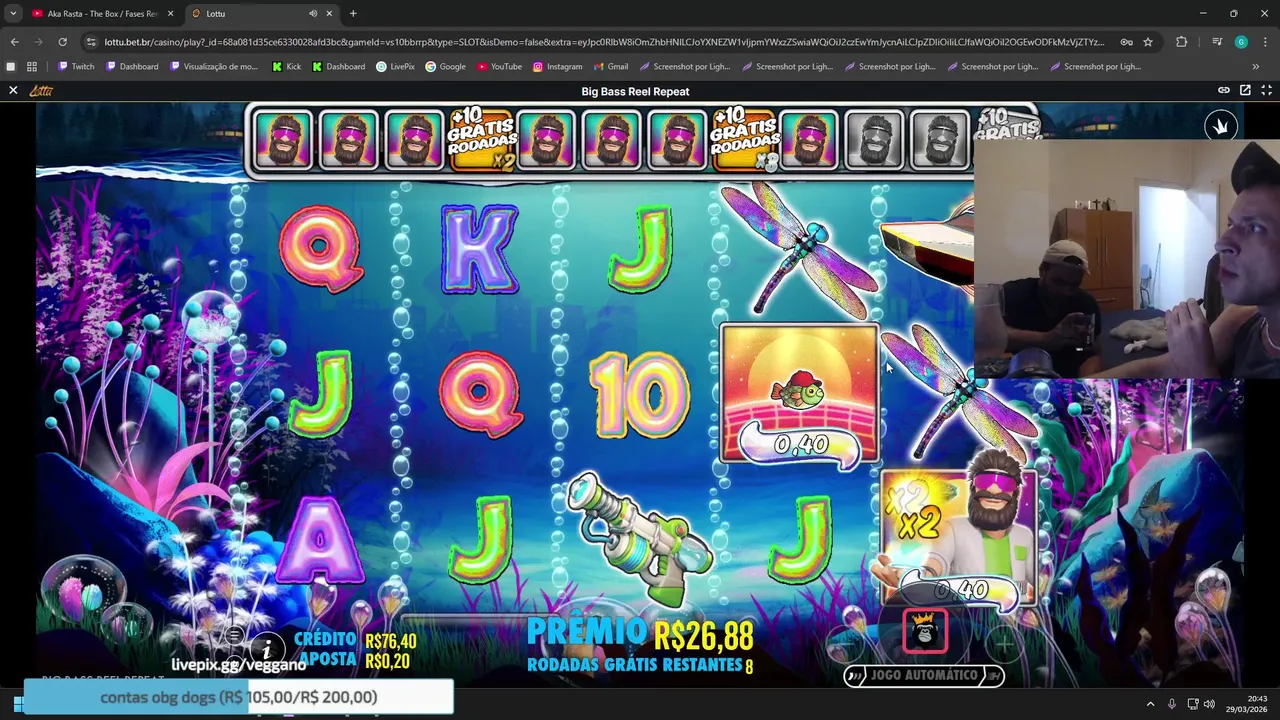1280x720 pixels.
Task: Open the game hamburger menu
Action: point(234,635)
